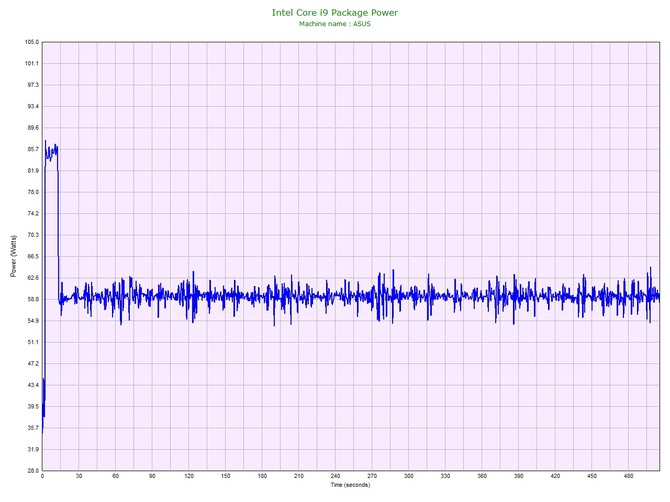The width and height of the screenshot is (670, 502).
Task: Pick the 70.3 tick on the power axis
Action: (32, 235)
